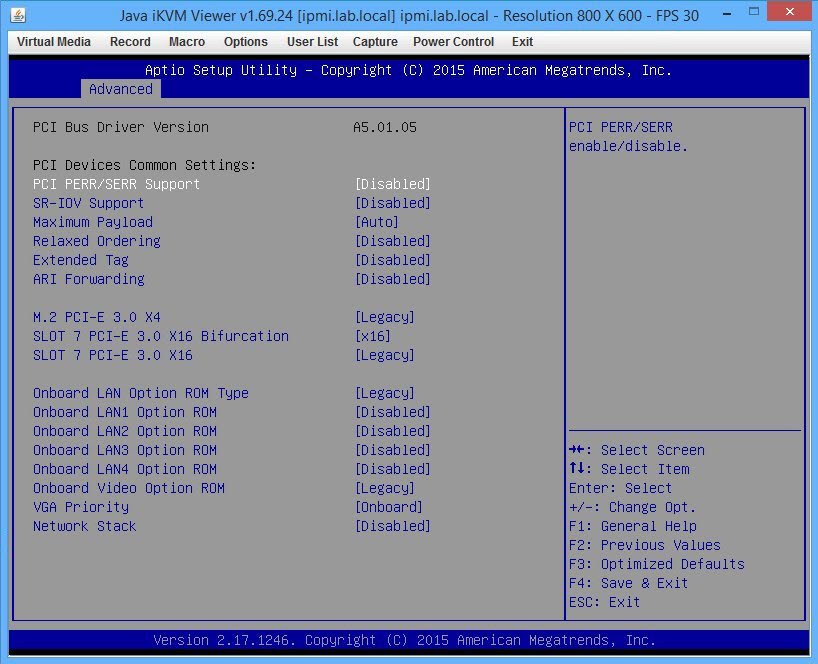Screen dimensions: 818x664
Task: Change Onboard LAN3 Option ROM Disabled value
Action: tap(393, 450)
